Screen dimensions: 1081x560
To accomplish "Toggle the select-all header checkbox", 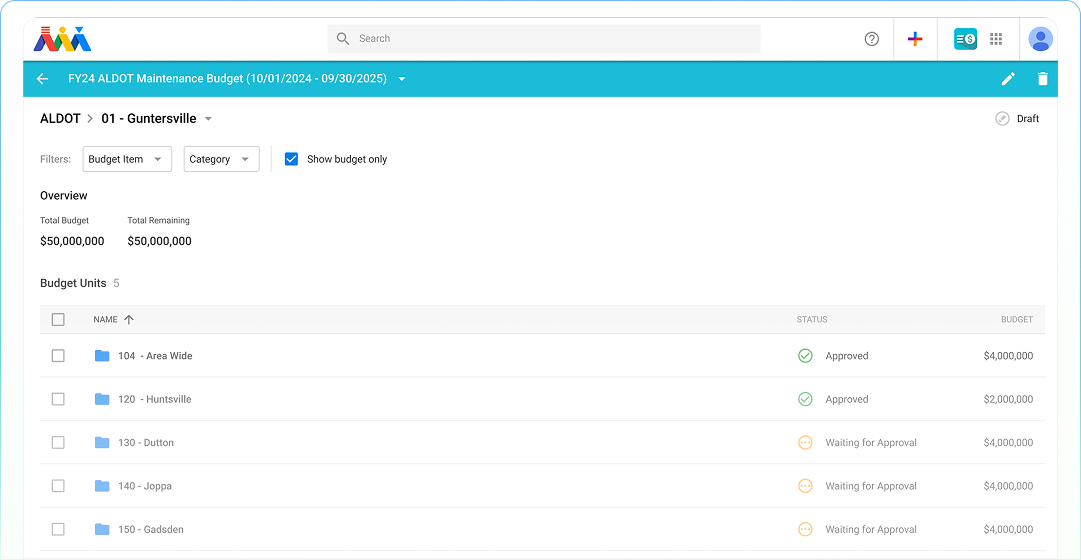I will coord(59,319).
